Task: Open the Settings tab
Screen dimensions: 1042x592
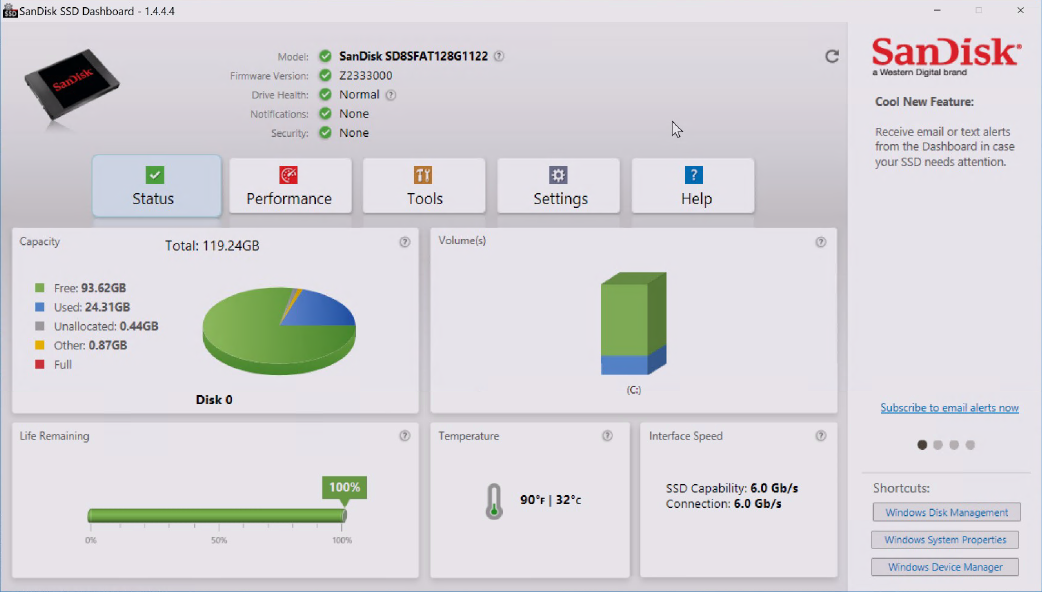Action: coord(558,186)
